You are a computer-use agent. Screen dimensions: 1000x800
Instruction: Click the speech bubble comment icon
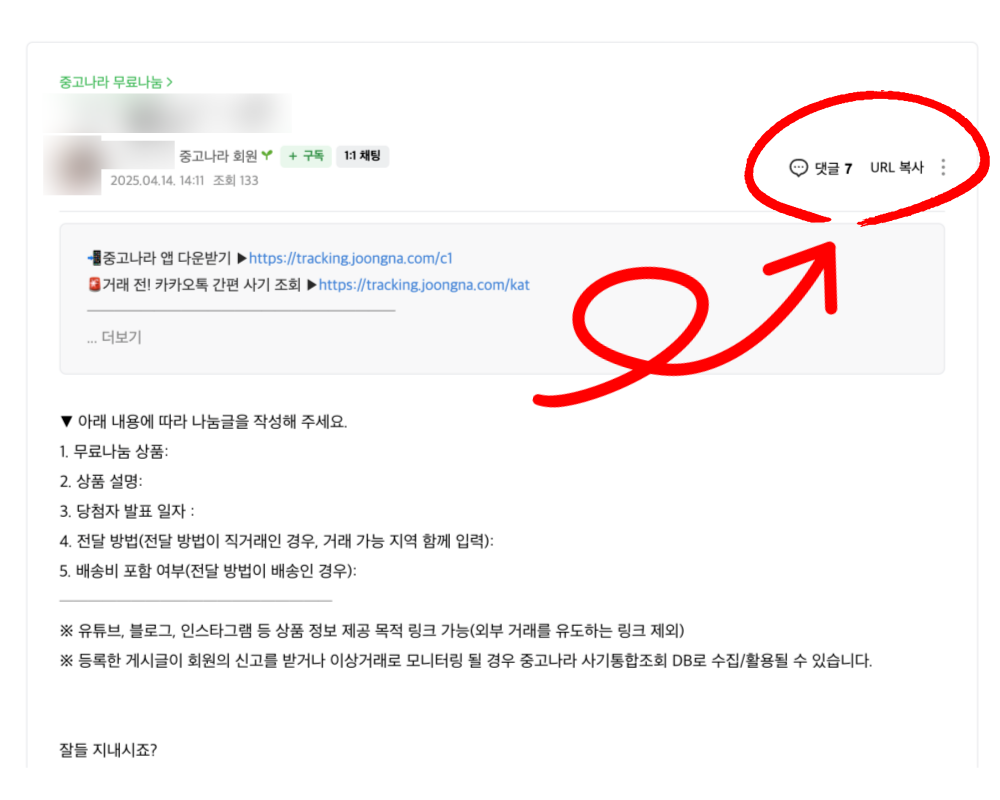(798, 168)
